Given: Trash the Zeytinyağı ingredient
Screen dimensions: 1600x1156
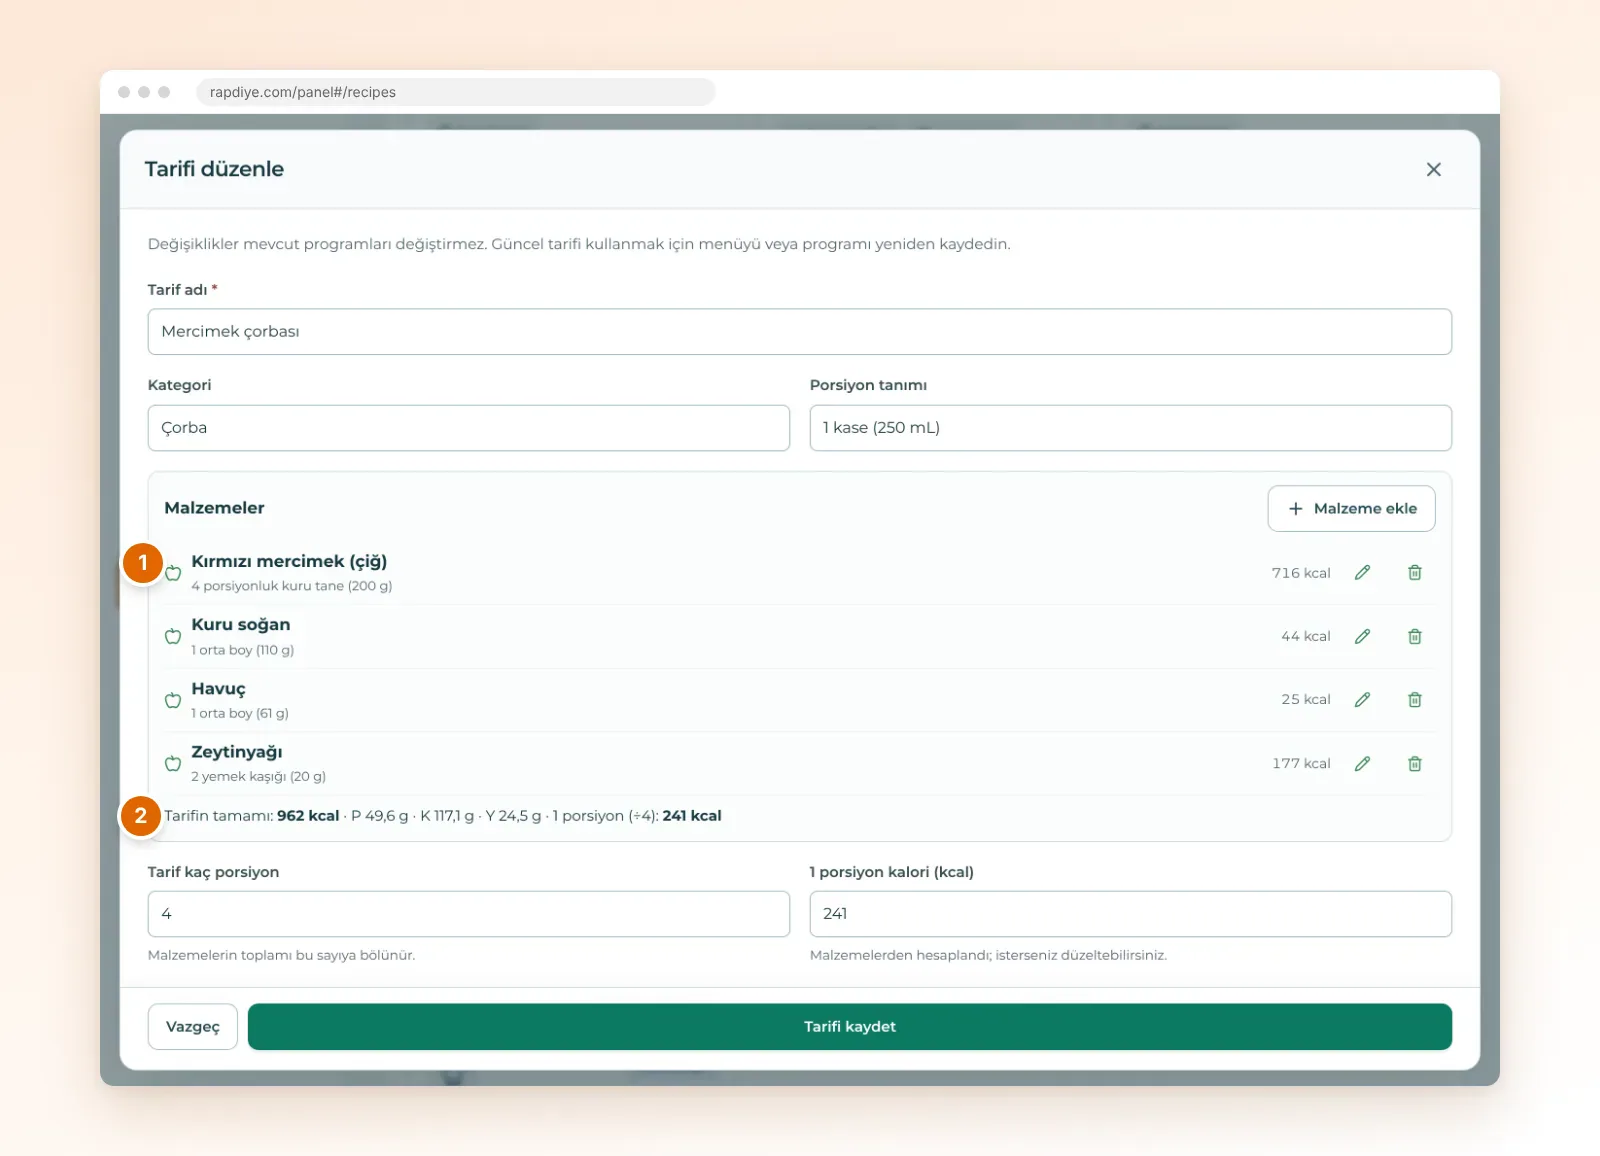Looking at the screenshot, I should click(x=1415, y=764).
